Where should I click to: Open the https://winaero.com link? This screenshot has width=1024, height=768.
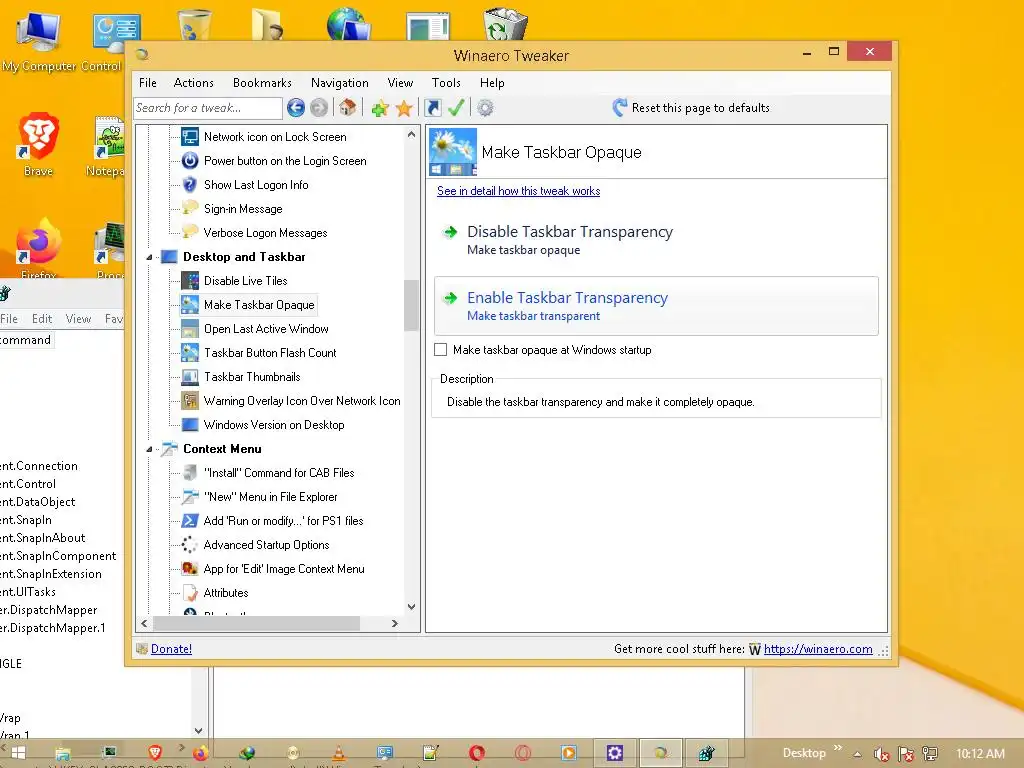tap(818, 649)
